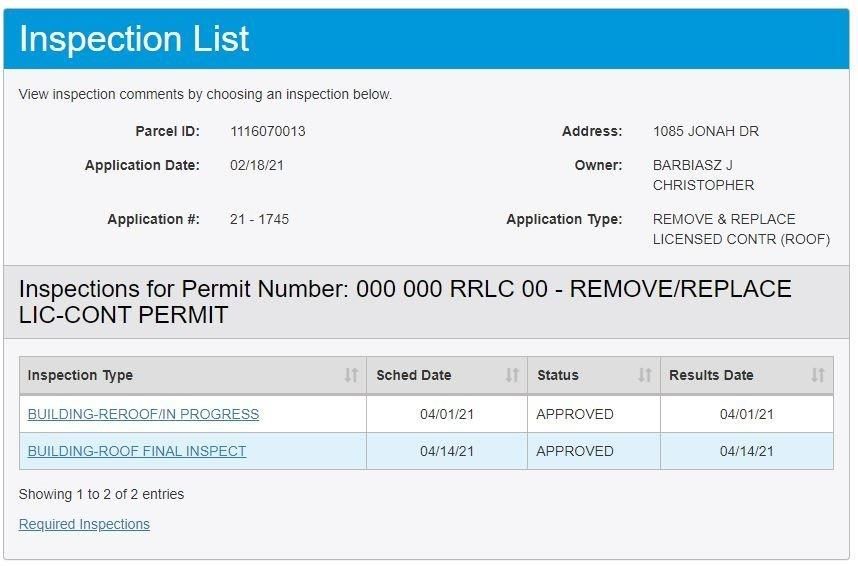Open the BUILDING-ROOF FINAL INSPECT link
Viewport: 858px width, 566px height.
(x=137, y=451)
